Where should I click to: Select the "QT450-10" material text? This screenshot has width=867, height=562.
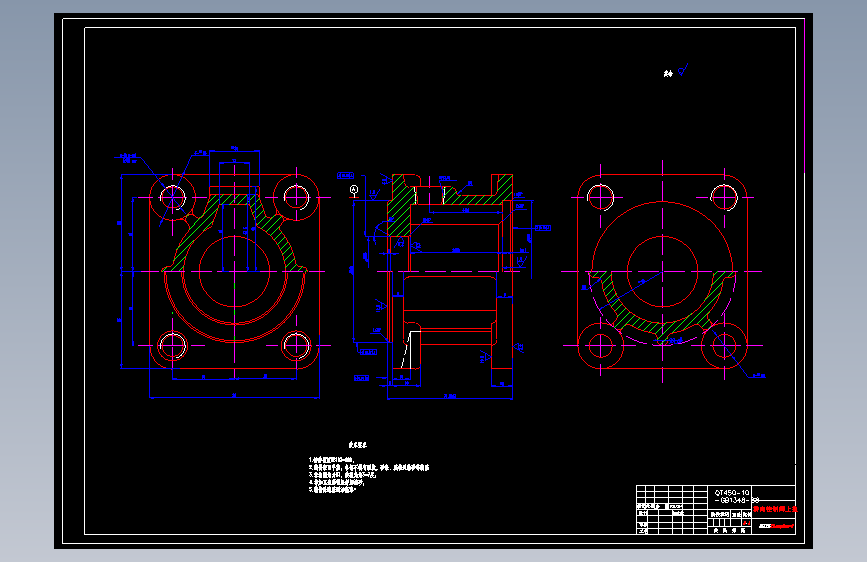tap(732, 492)
